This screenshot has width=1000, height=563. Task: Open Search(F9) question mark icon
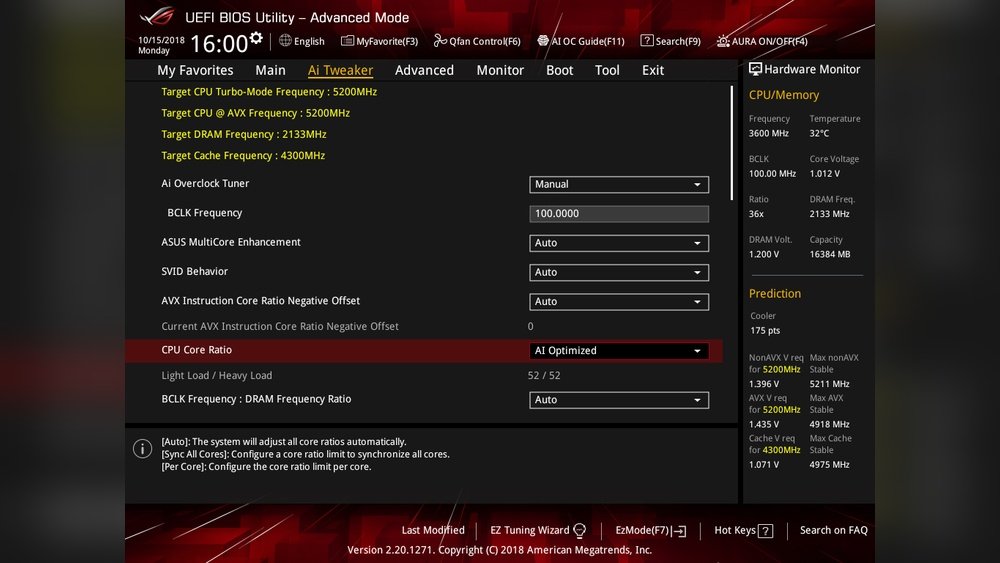(647, 41)
